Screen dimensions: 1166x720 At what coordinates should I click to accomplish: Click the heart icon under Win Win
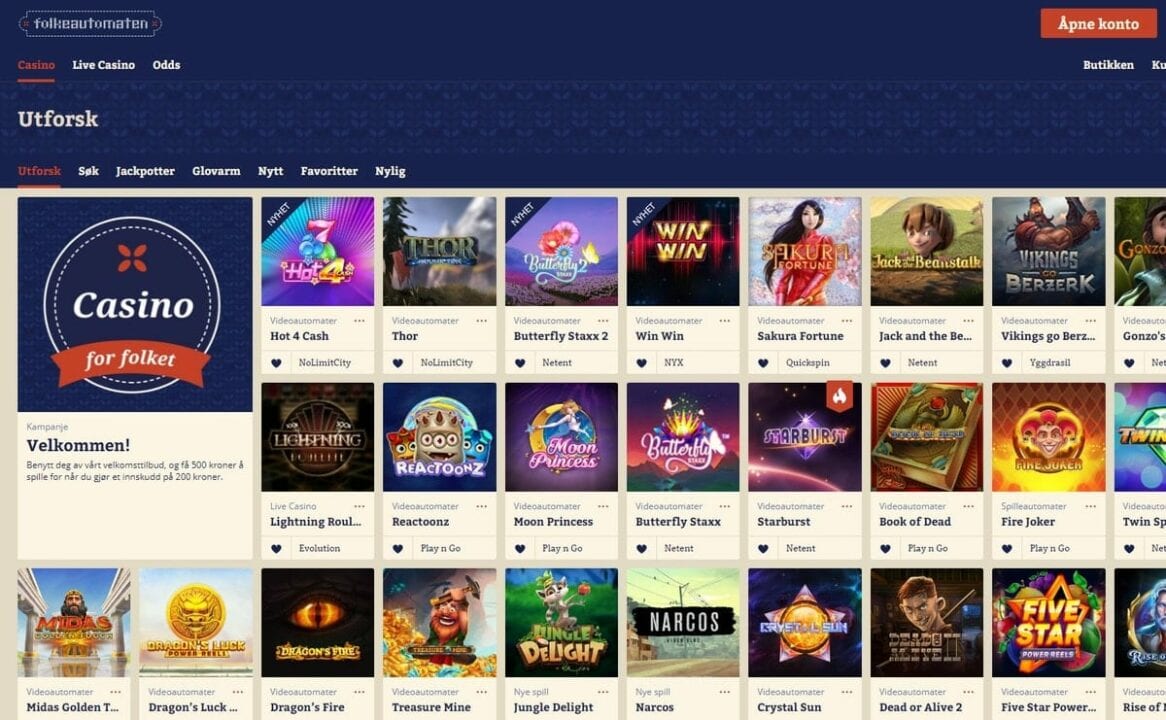pos(641,363)
